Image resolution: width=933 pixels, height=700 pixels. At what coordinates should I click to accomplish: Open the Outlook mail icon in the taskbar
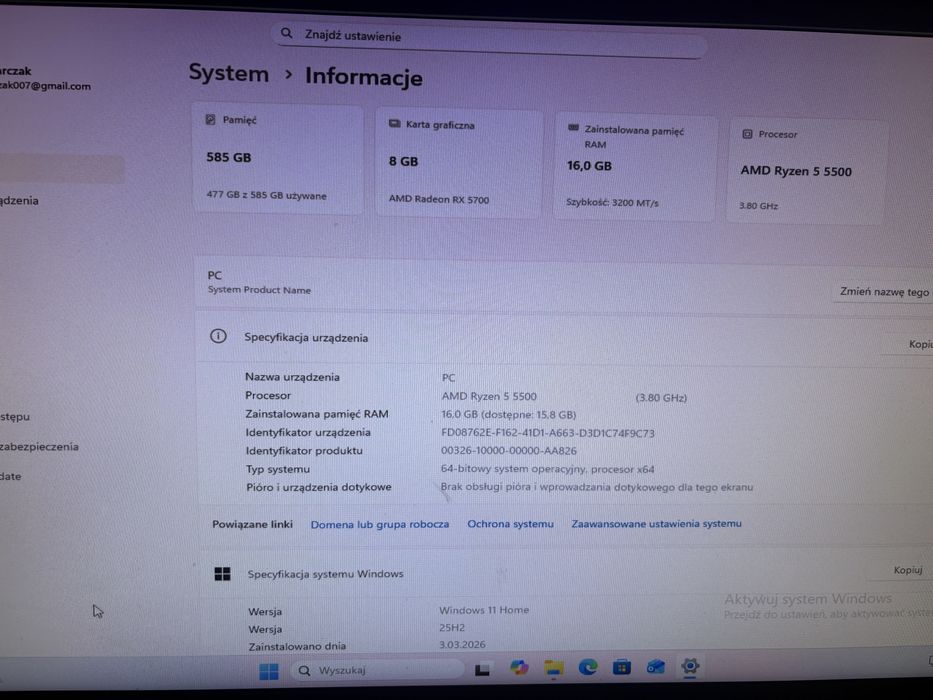(656, 667)
